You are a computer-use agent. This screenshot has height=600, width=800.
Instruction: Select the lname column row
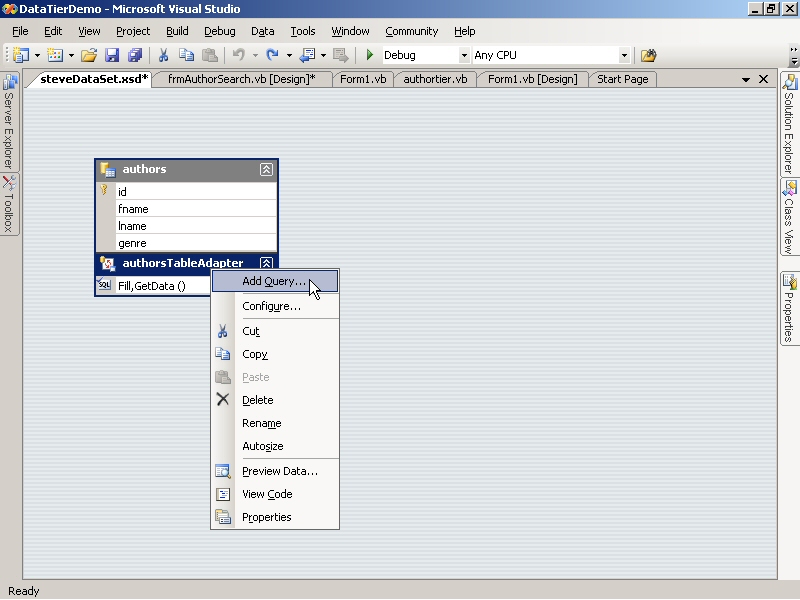(x=187, y=226)
